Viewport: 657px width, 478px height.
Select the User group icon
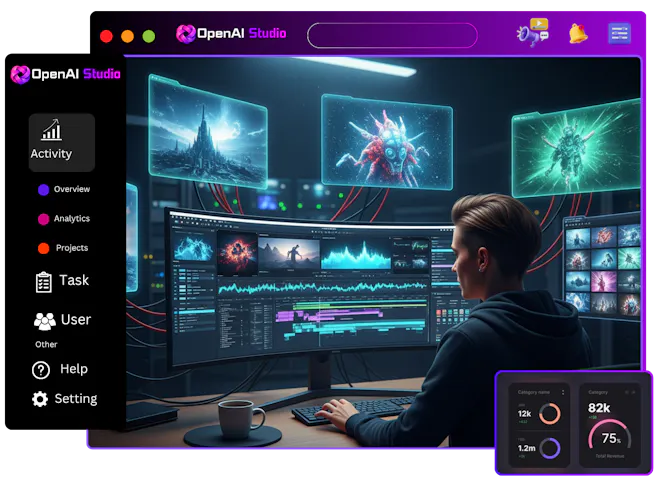point(45,321)
